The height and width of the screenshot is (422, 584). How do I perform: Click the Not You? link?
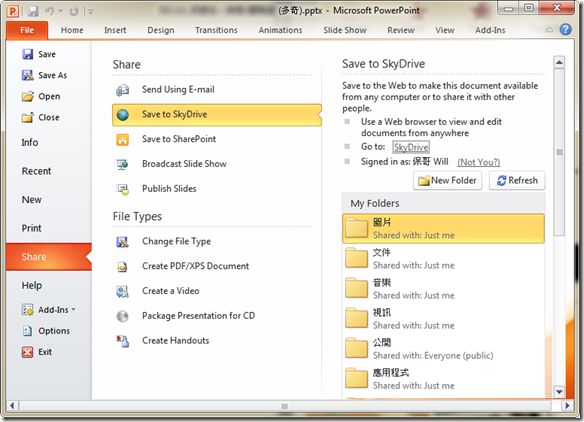point(479,162)
